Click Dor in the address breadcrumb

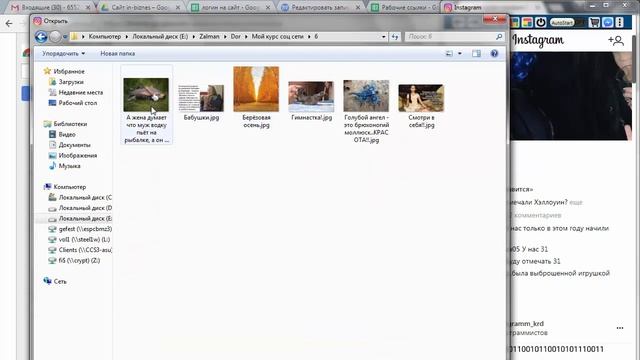click(236, 36)
